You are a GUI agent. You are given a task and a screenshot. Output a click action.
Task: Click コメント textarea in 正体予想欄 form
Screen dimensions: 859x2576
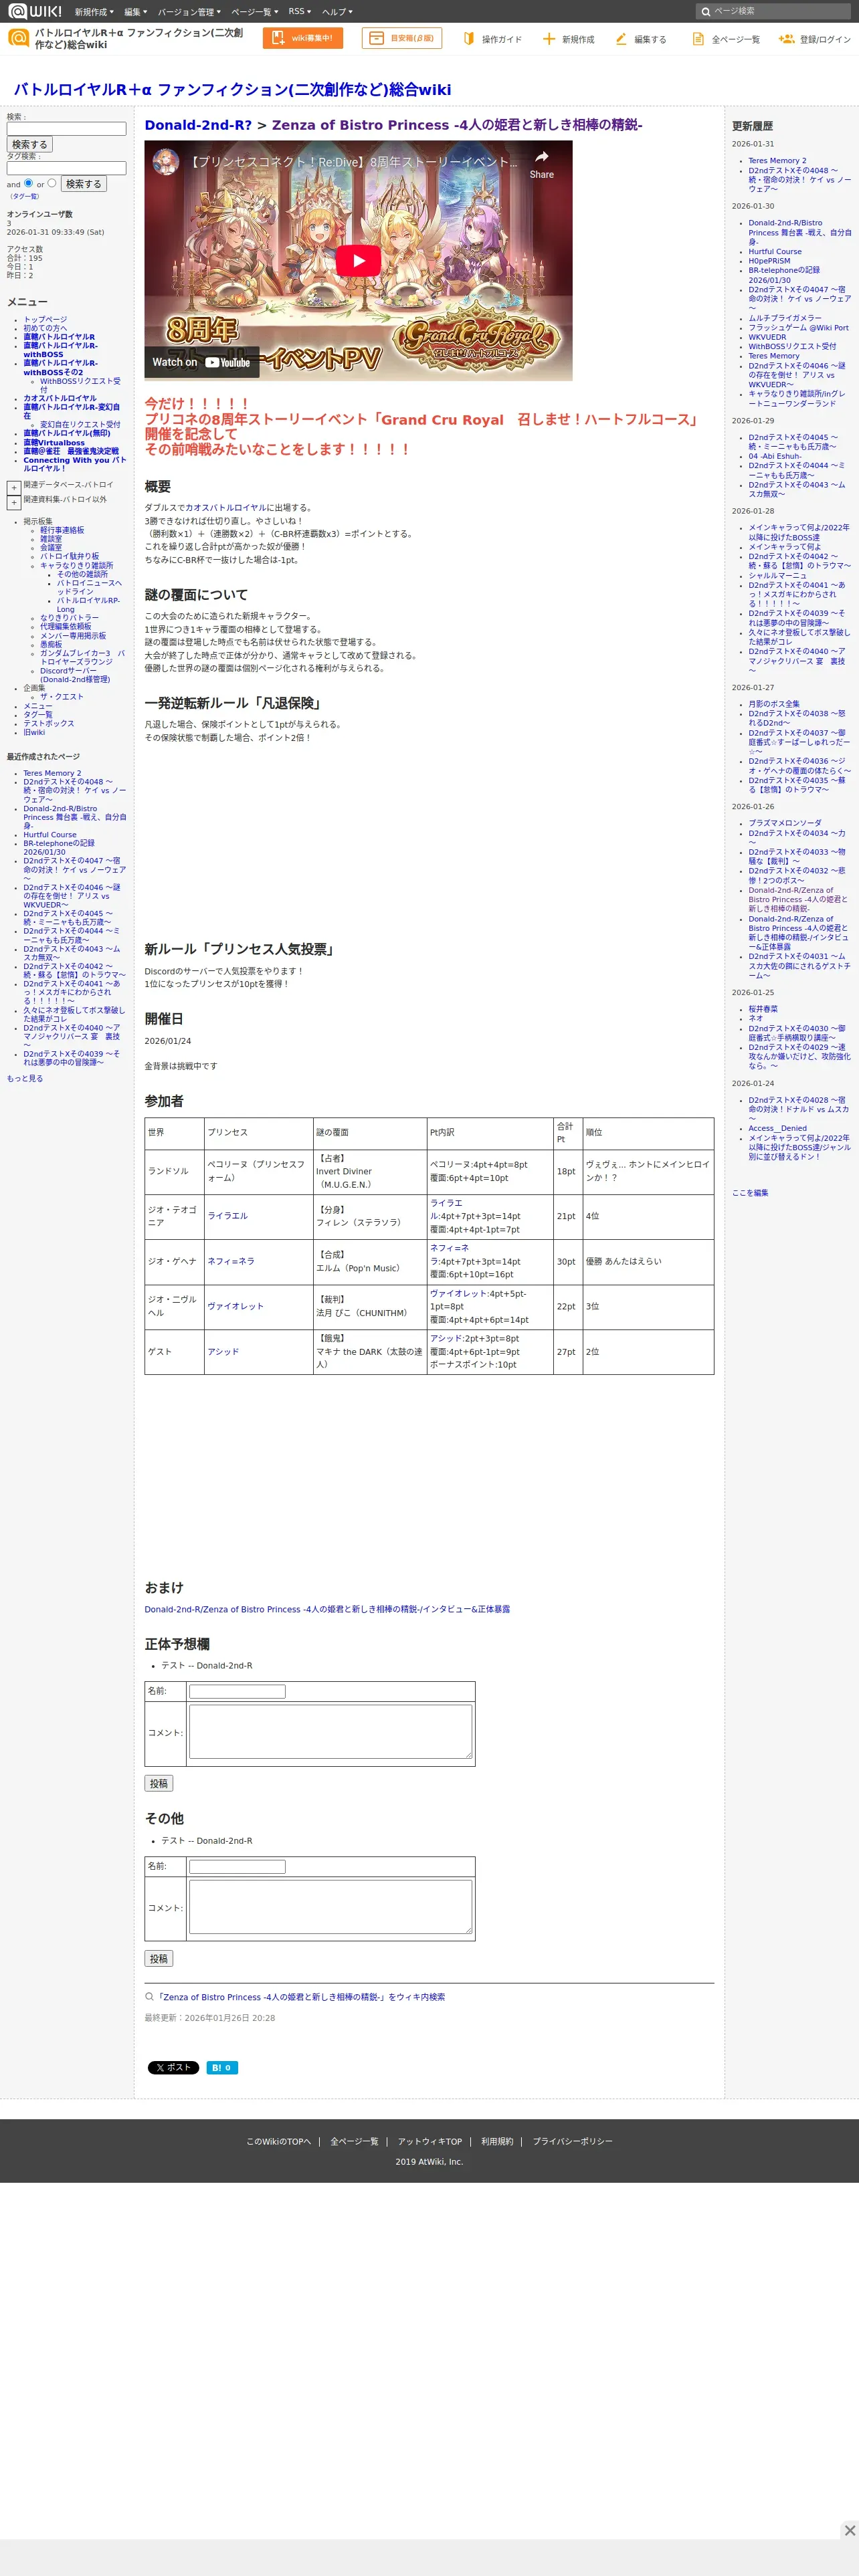click(x=330, y=1732)
